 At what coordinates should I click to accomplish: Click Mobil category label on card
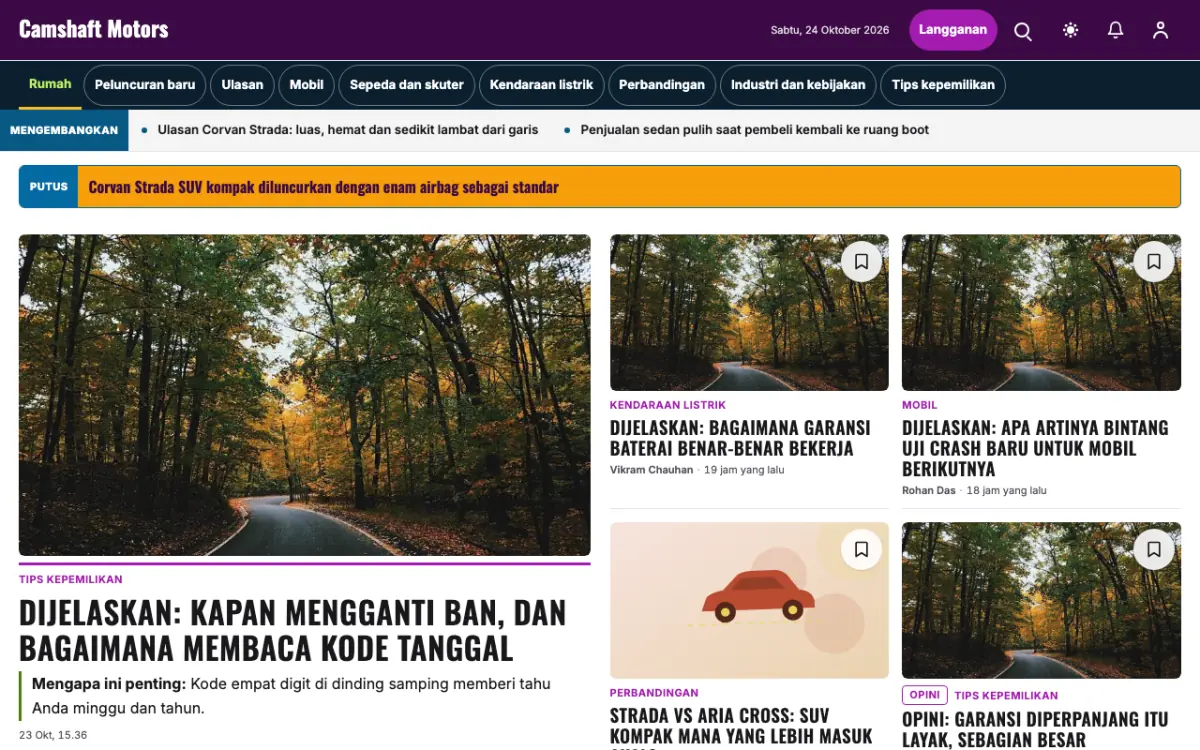pos(920,405)
